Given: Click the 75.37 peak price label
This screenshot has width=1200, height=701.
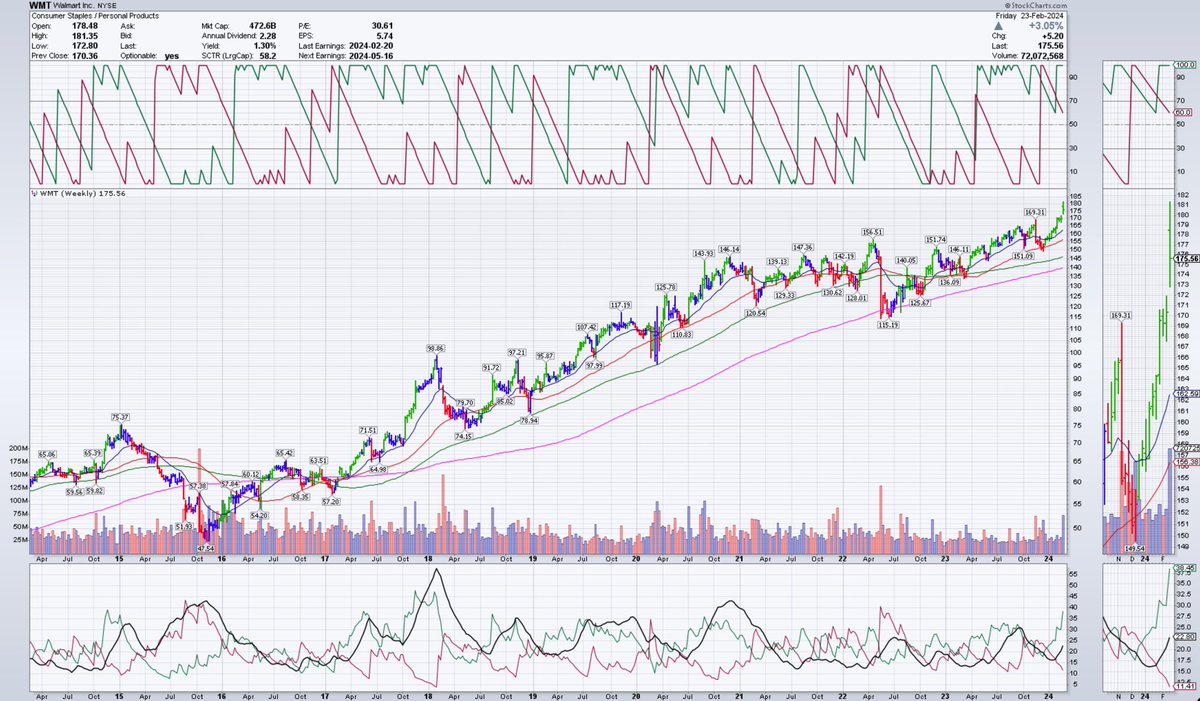Looking at the screenshot, I should point(122,416).
